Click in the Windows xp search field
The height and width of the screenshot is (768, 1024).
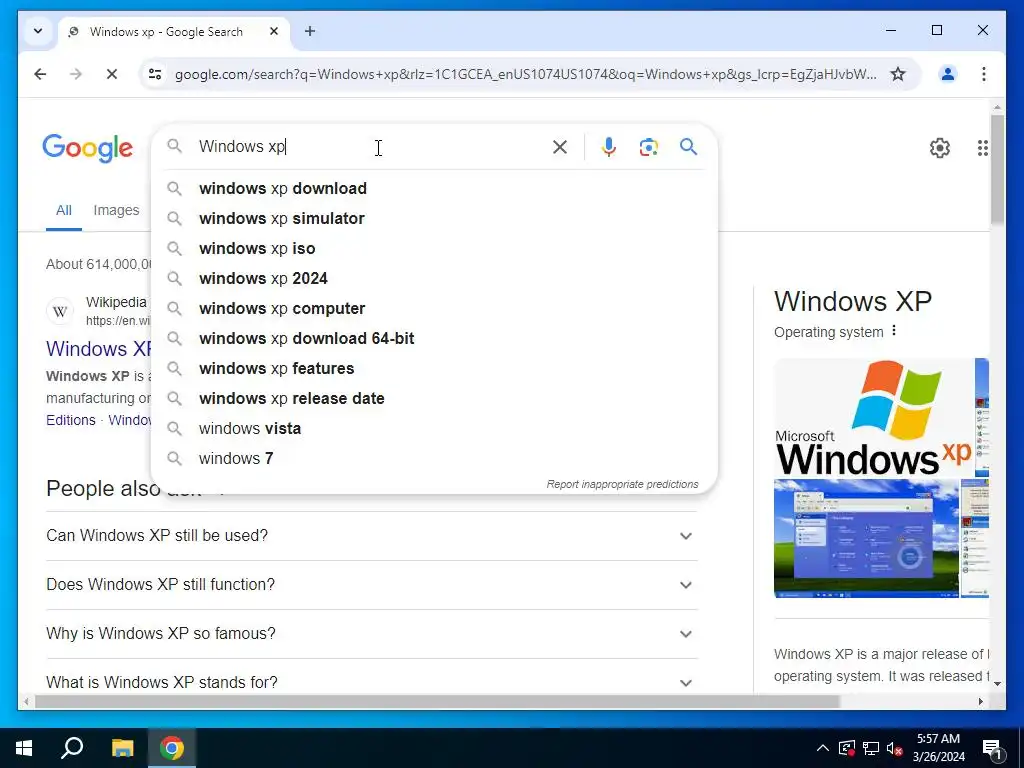(372, 146)
